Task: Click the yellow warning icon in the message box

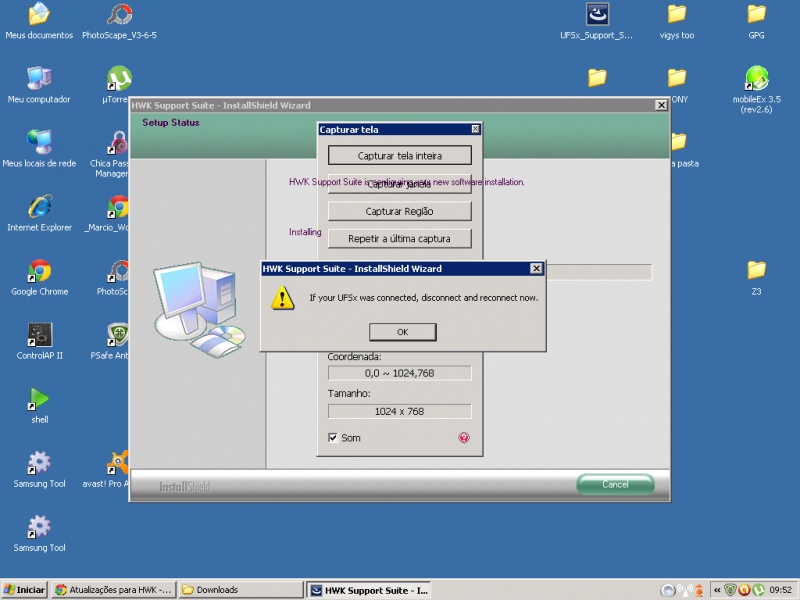Action: click(282, 298)
